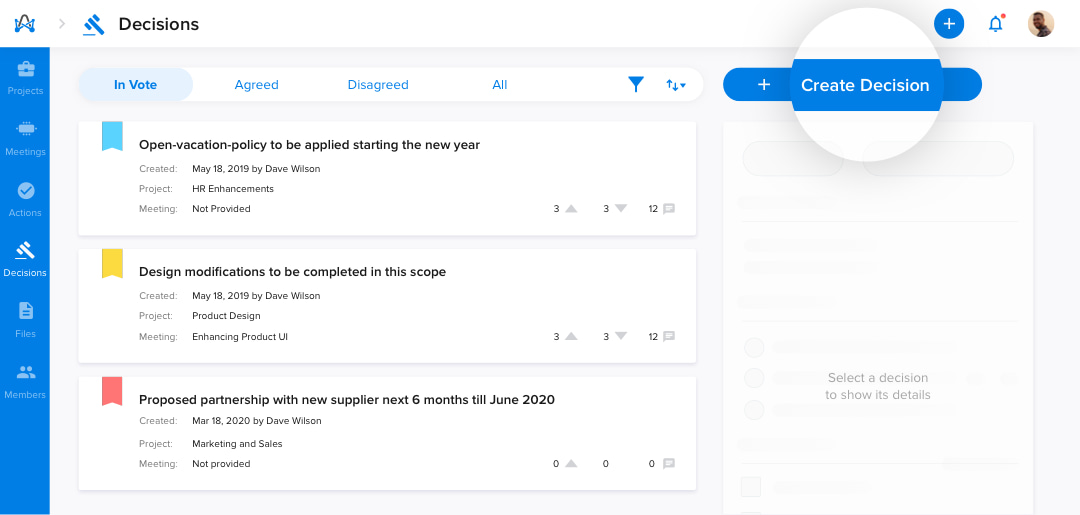
Task: Click the Decisions page title
Action: point(158,24)
